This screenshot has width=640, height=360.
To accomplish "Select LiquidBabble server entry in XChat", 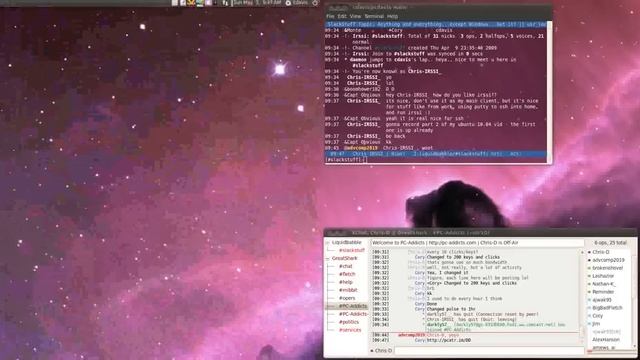I will tap(346, 242).
